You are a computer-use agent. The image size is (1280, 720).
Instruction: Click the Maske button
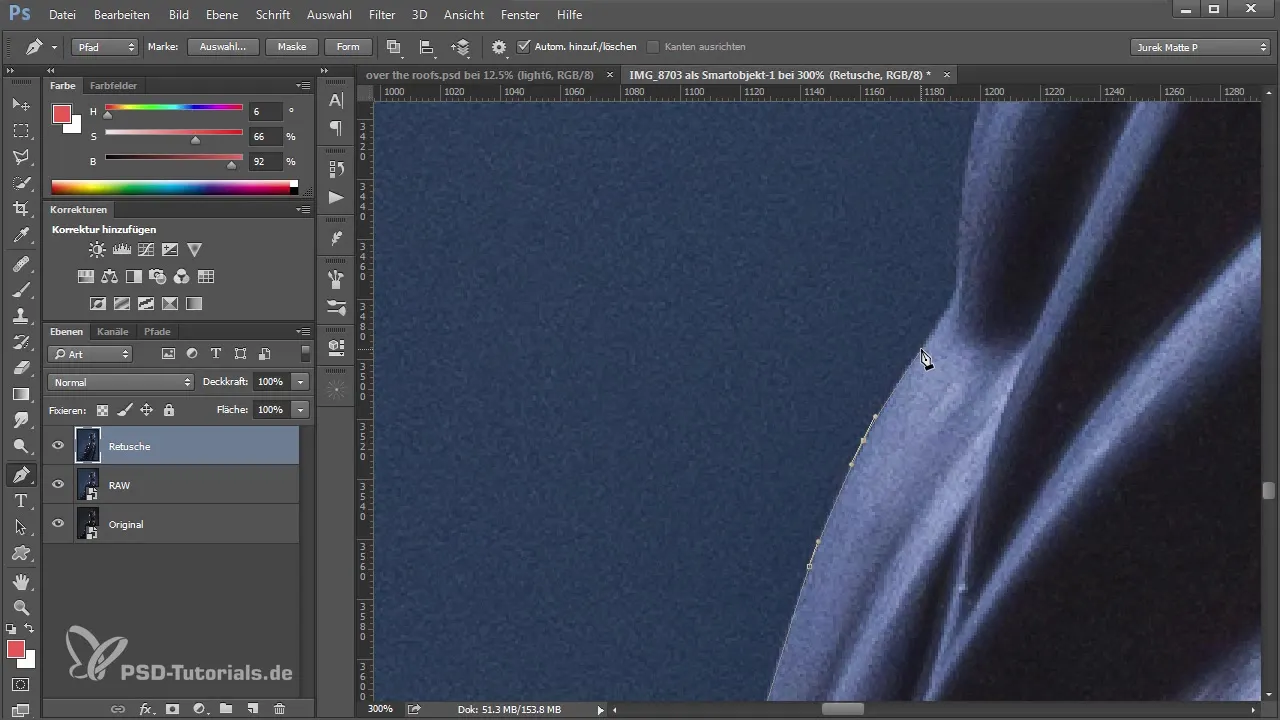click(x=292, y=47)
